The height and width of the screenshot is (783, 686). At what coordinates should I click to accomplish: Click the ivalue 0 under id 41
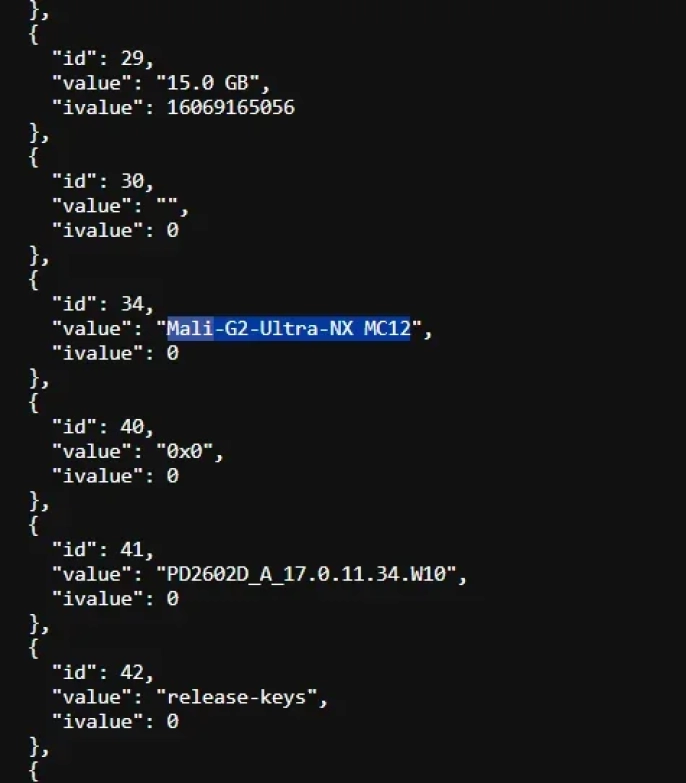click(172, 599)
